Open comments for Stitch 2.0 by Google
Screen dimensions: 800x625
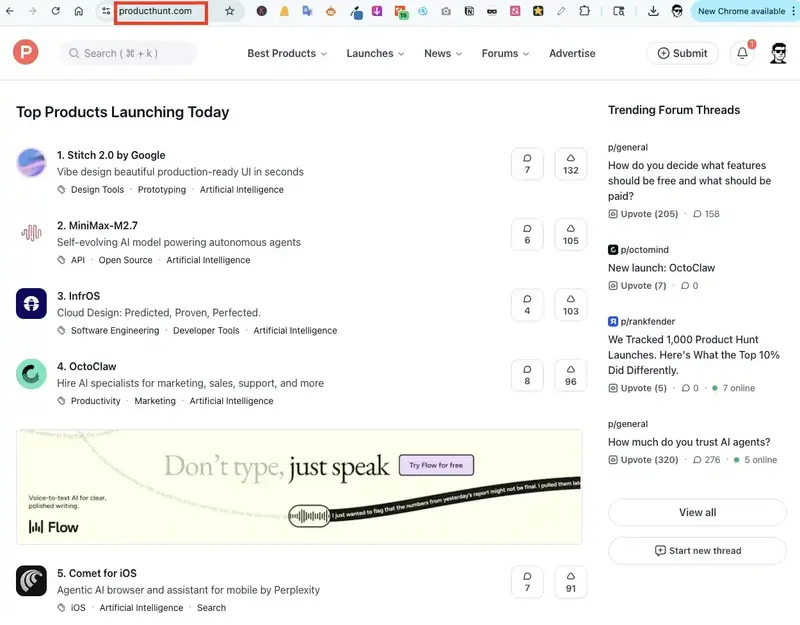click(527, 164)
